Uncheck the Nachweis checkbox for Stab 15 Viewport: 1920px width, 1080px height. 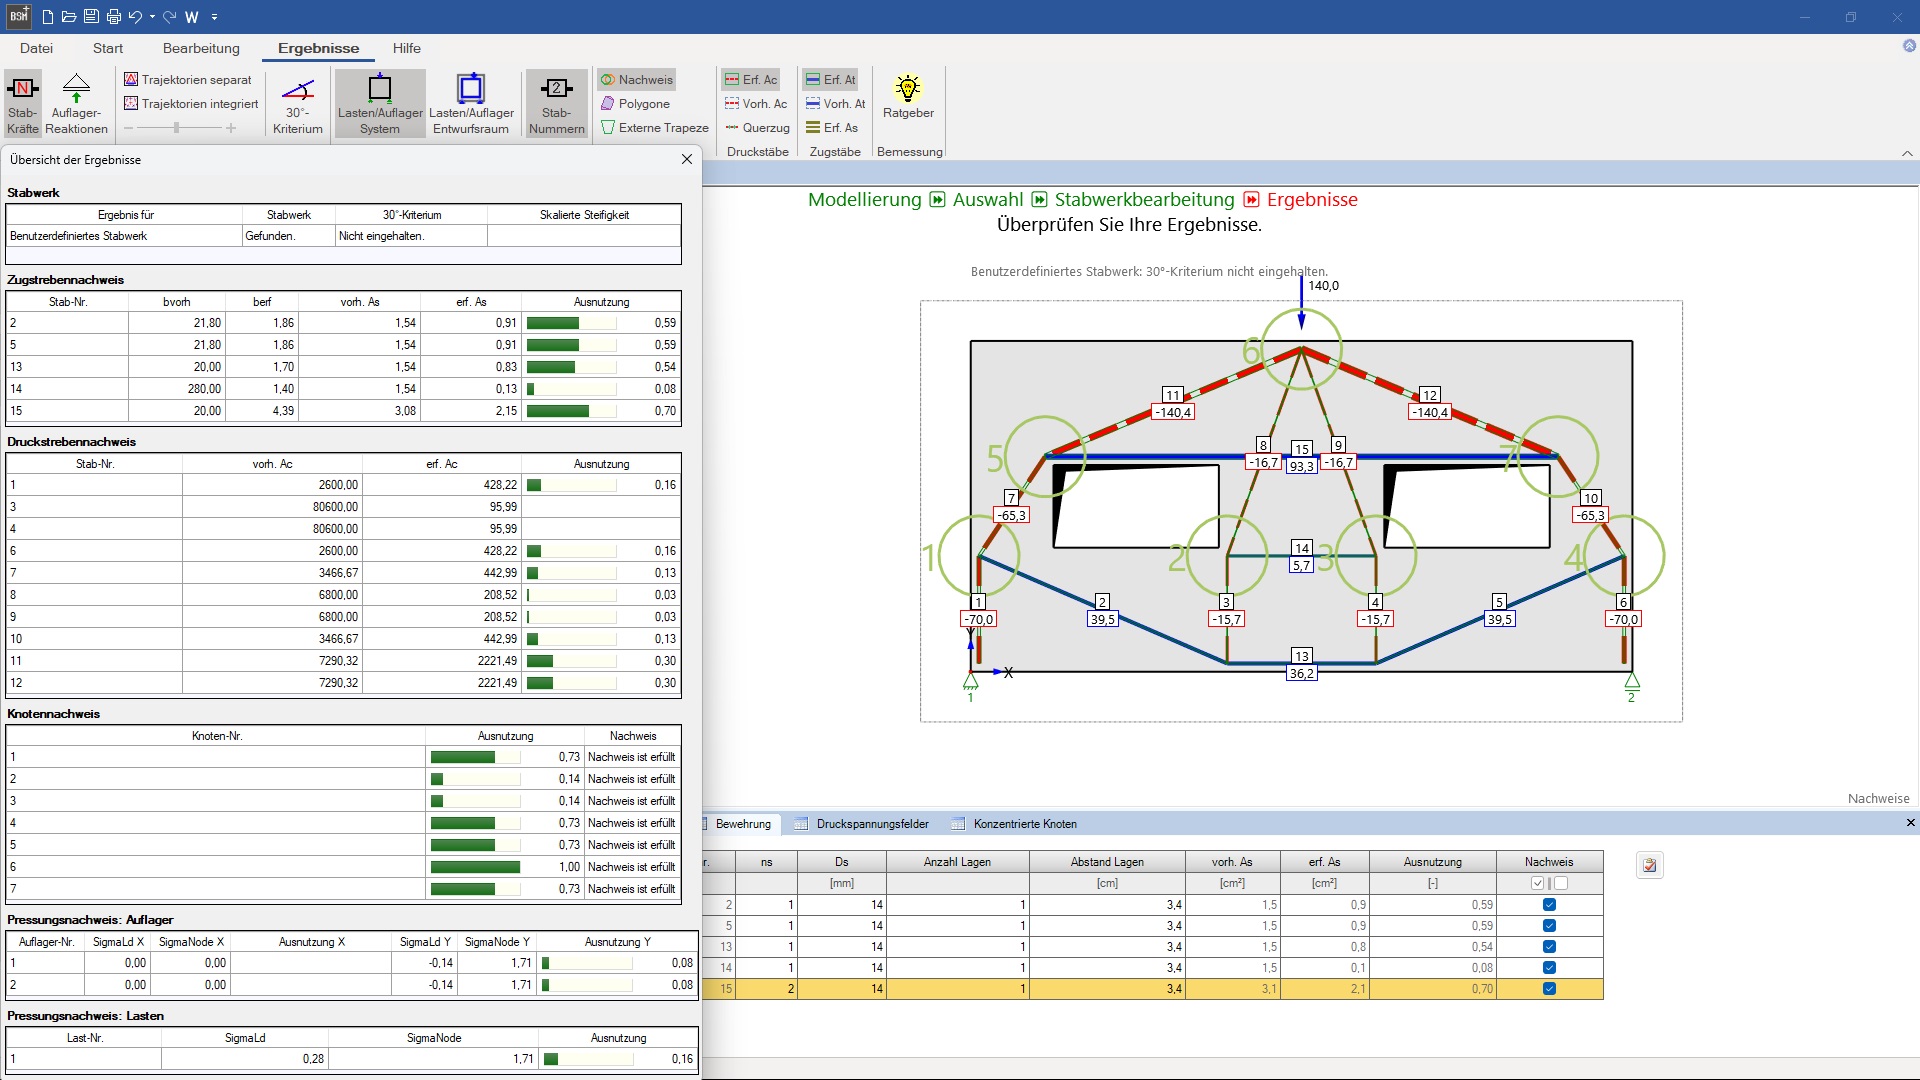pyautogui.click(x=1549, y=989)
